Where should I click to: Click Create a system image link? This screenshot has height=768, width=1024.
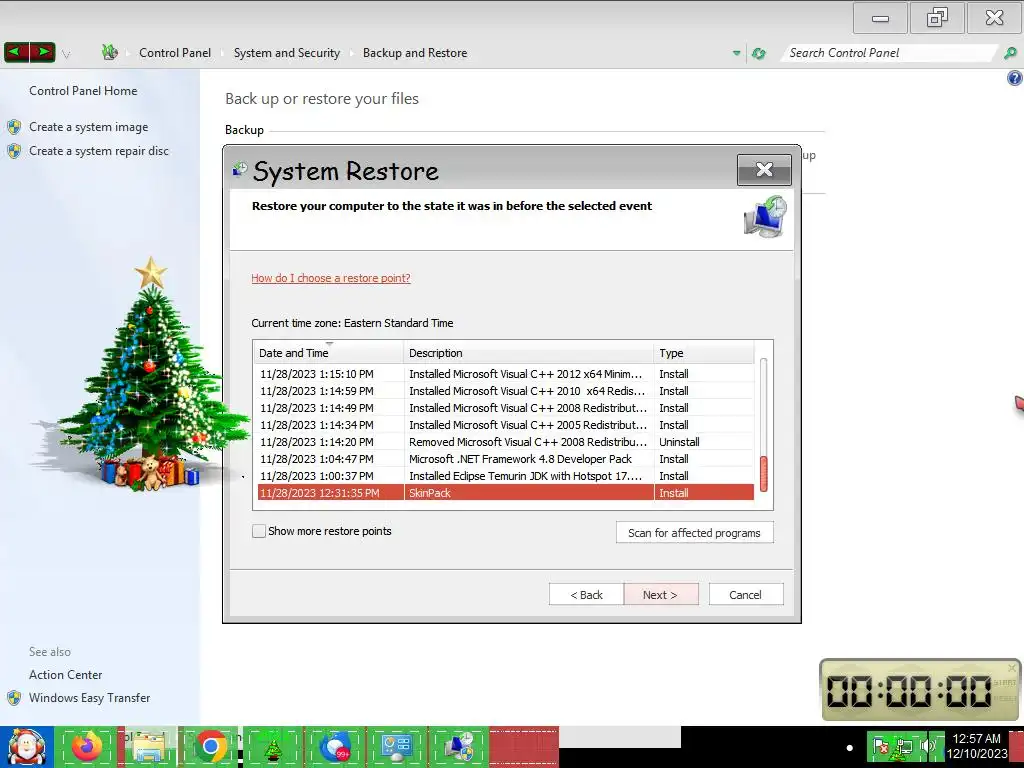88,127
